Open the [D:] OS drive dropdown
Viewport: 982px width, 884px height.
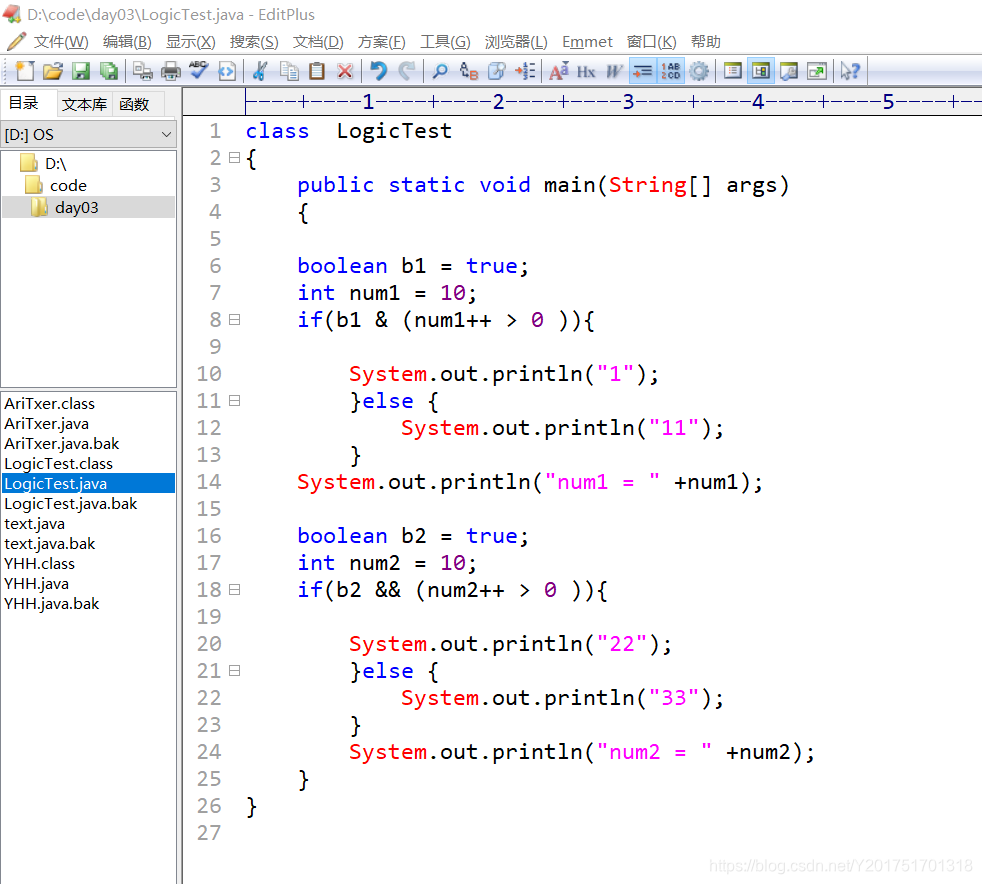(x=88, y=135)
